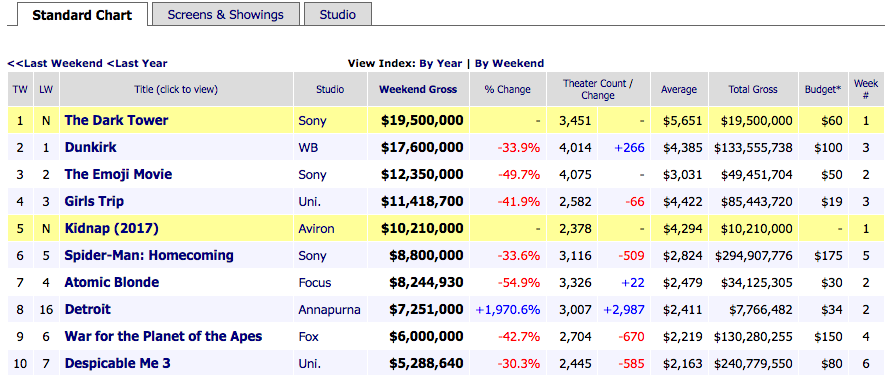
Task: Open Kidnap (2017) movie link
Action: (112, 229)
